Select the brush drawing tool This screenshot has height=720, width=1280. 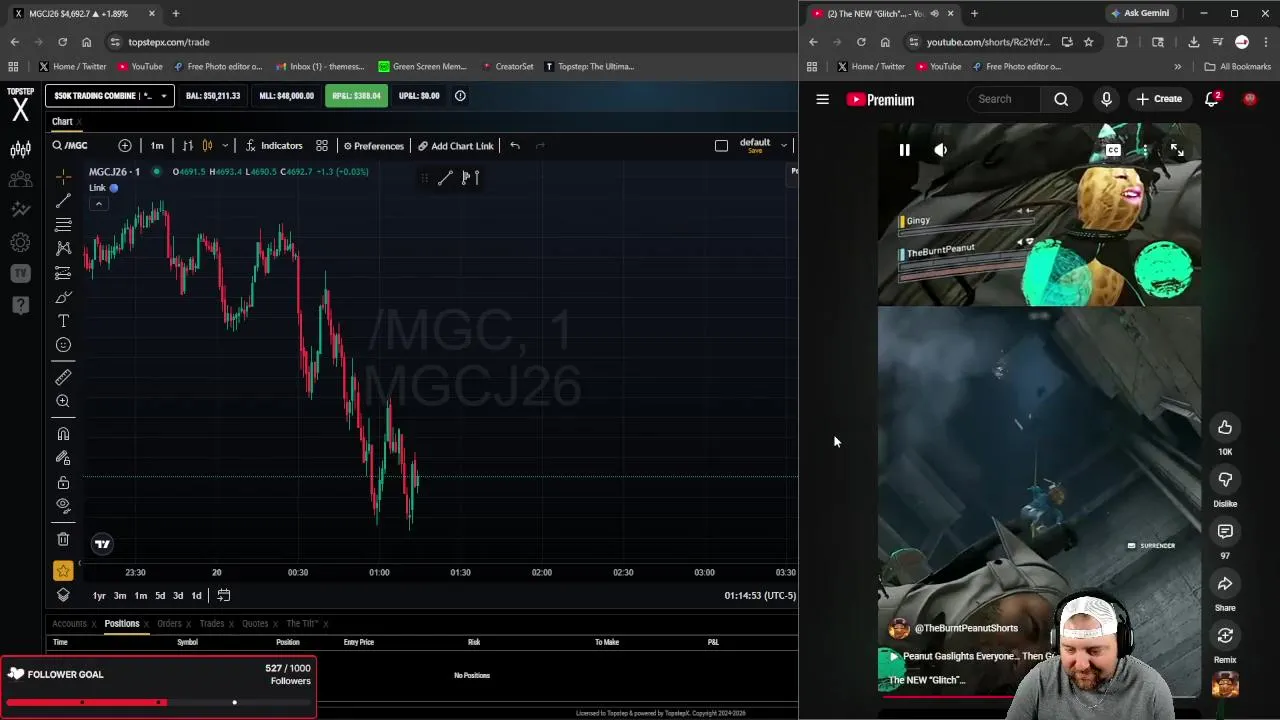click(63, 297)
